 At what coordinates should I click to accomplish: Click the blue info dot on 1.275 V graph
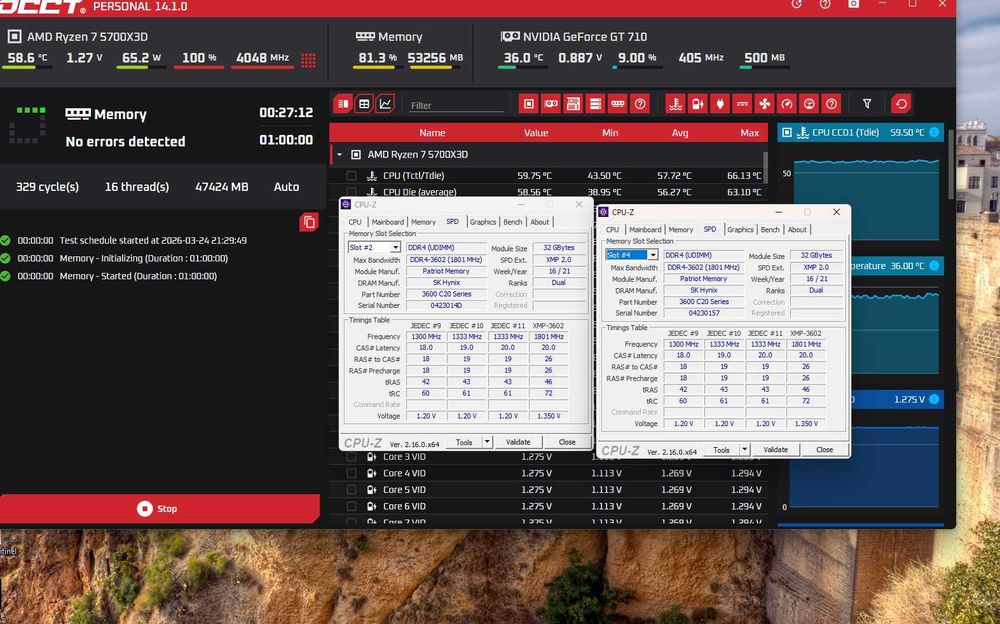pos(934,399)
